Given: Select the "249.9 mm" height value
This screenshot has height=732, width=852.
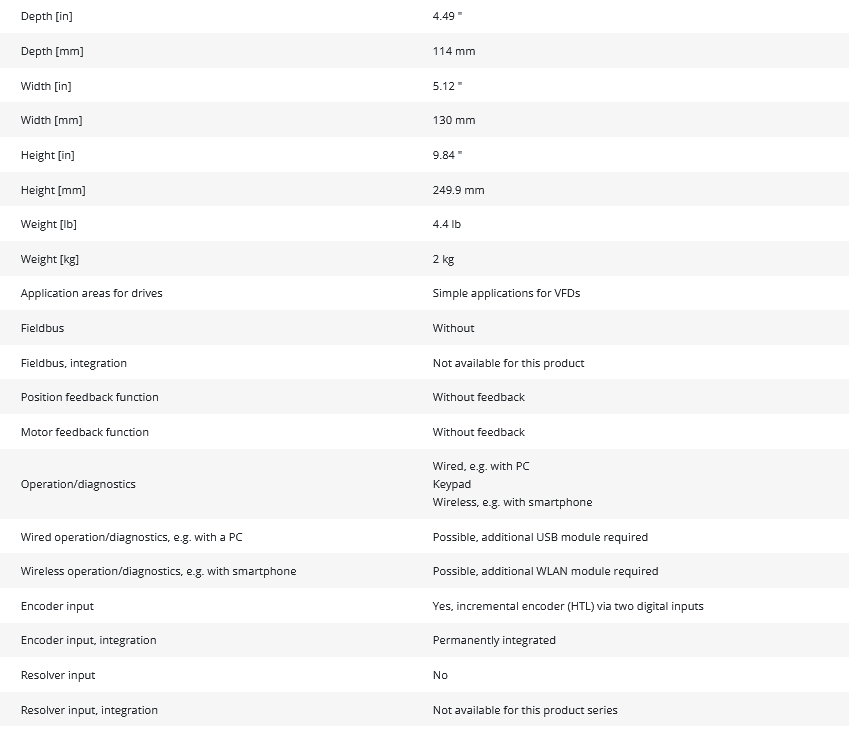Looking at the screenshot, I should 458,190.
